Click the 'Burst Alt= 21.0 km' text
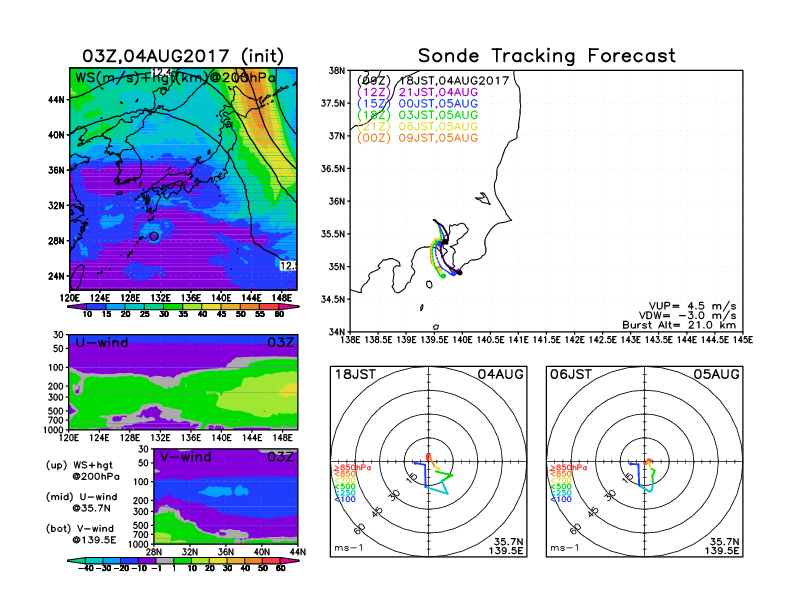This screenshot has width=792, height=612. click(x=679, y=325)
